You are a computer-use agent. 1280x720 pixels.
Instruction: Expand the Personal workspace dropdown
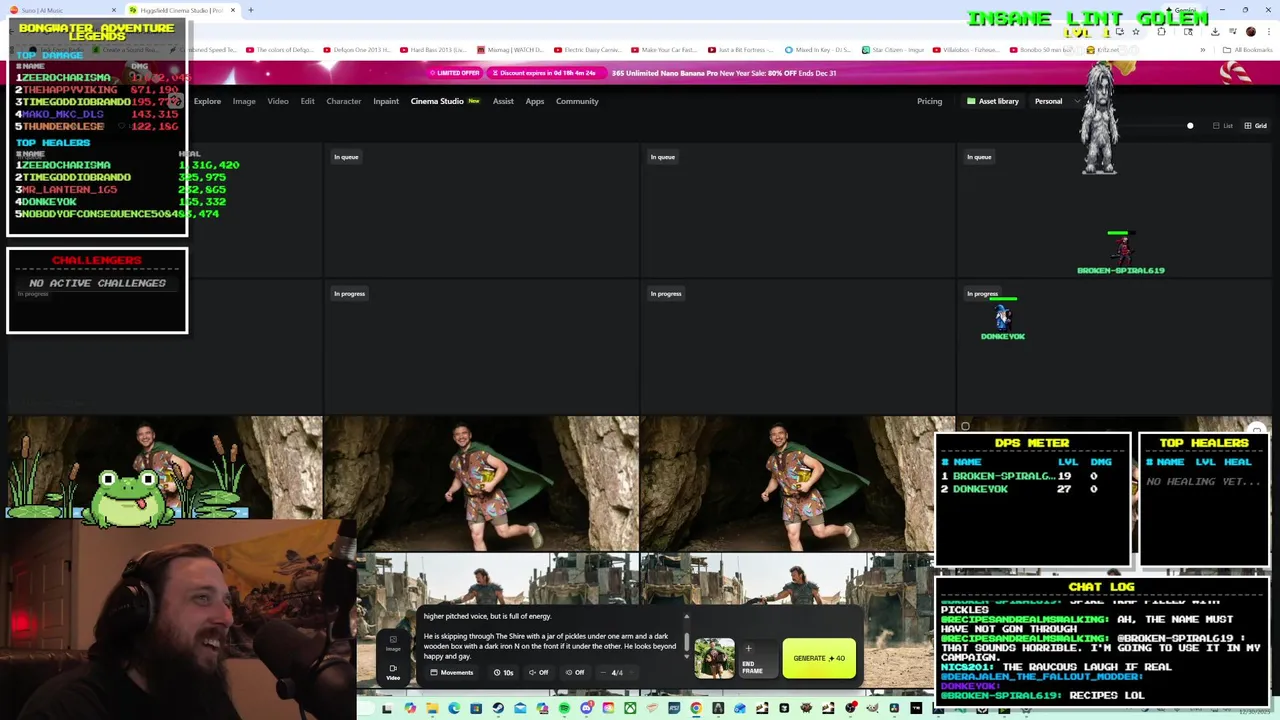(x=1056, y=101)
